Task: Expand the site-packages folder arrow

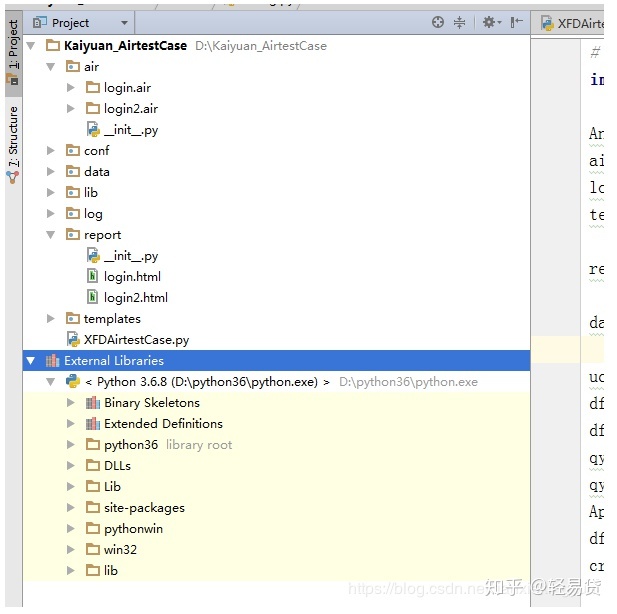Action: click(x=71, y=508)
